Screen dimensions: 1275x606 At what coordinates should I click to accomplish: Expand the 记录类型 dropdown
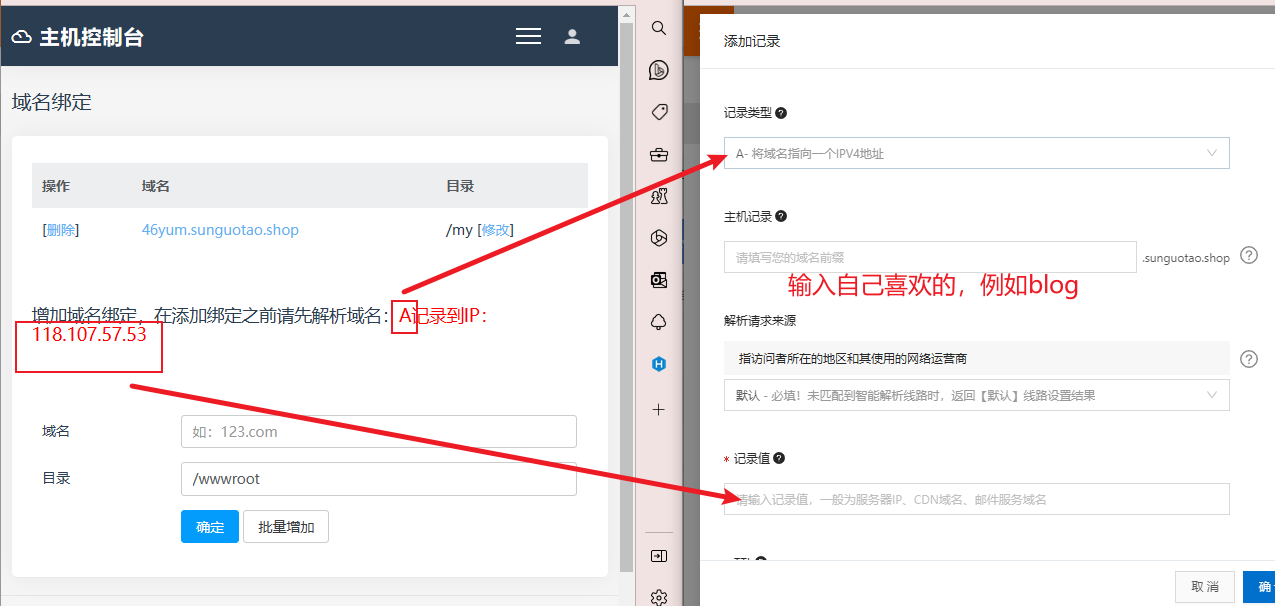coord(976,153)
